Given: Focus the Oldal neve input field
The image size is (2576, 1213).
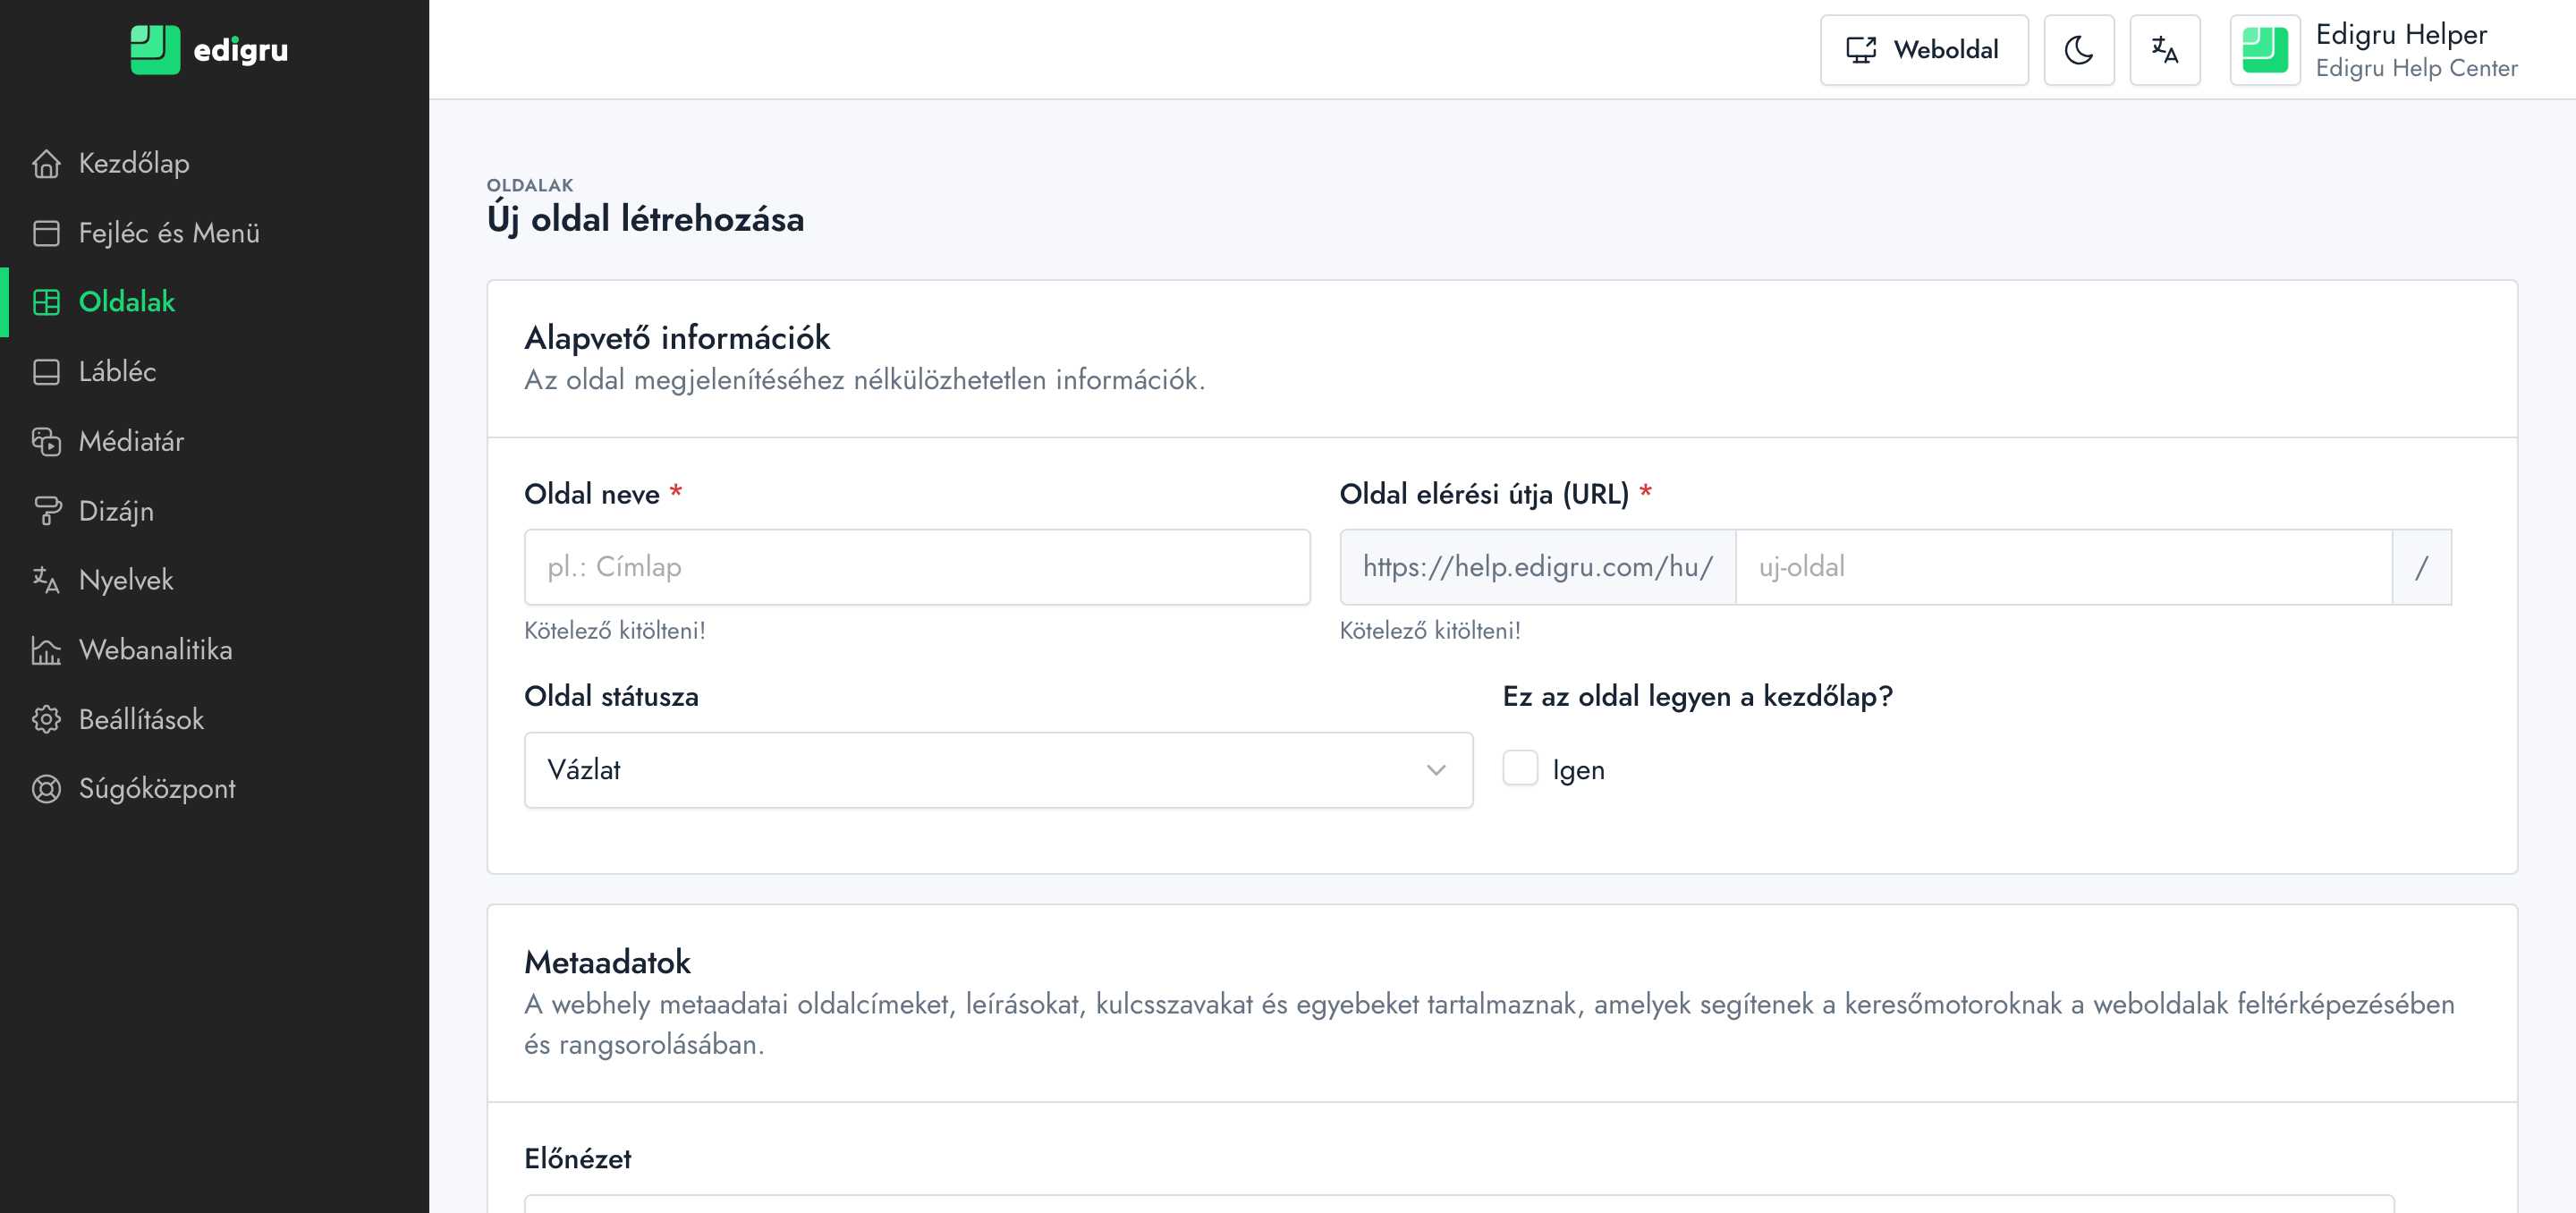Looking at the screenshot, I should pyautogui.click(x=916, y=567).
